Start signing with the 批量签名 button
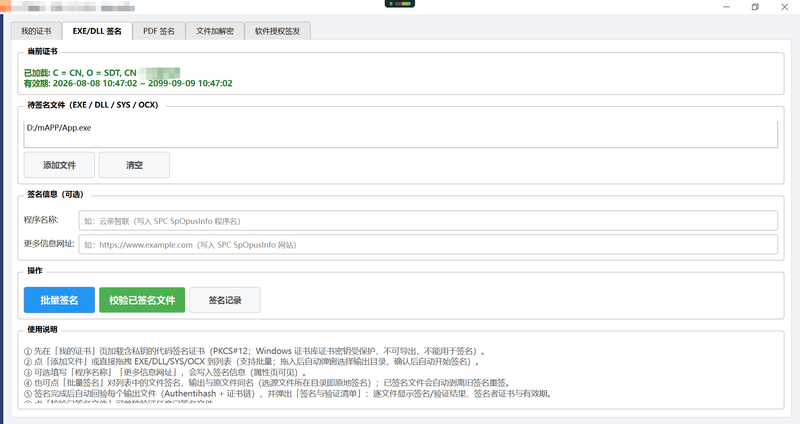 (59, 300)
